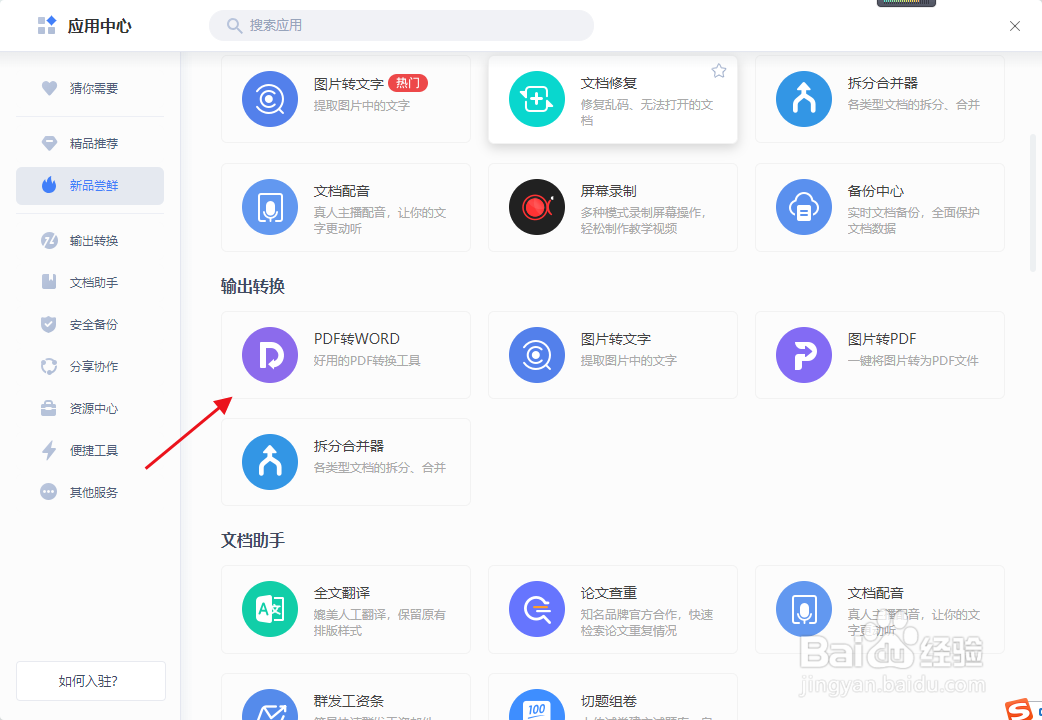
Task: Click the search magnifier icon
Action: [x=234, y=25]
